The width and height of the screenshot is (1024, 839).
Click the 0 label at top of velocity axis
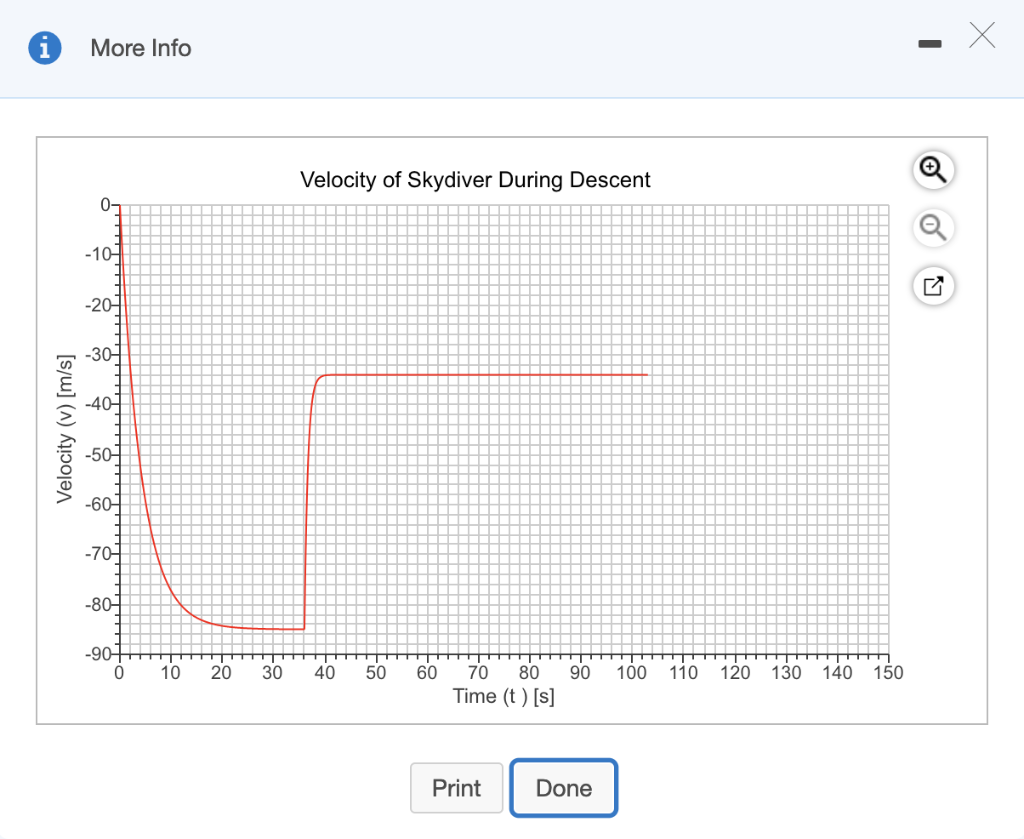pos(106,205)
